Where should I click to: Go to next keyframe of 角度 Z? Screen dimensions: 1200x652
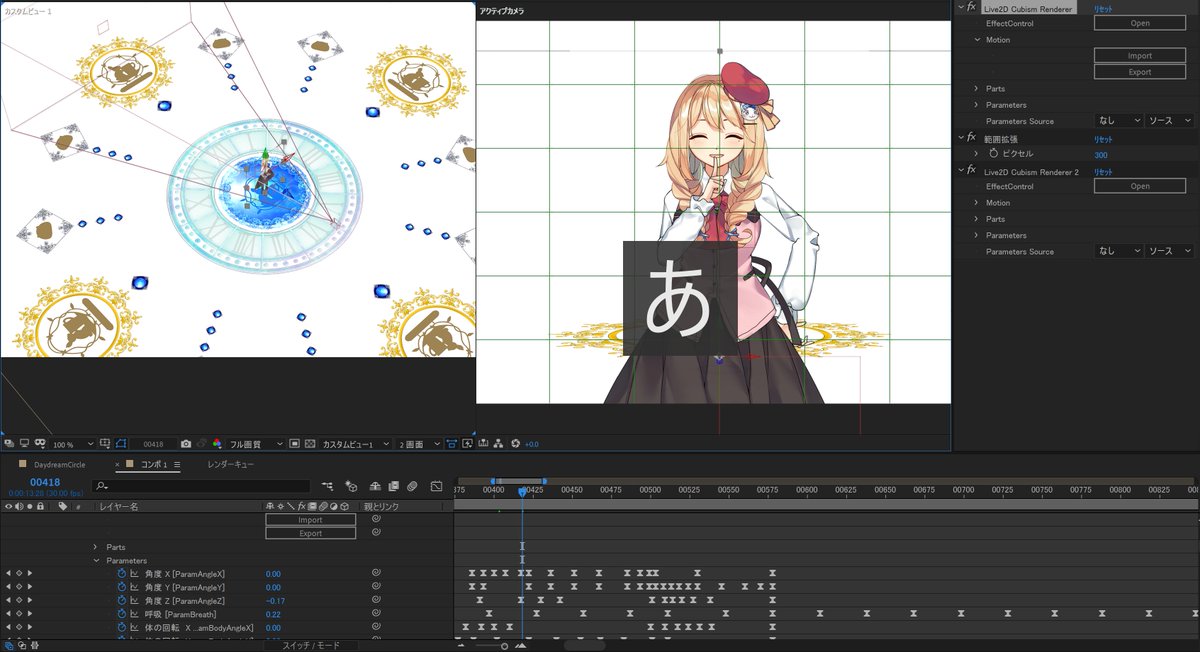pyautogui.click(x=29, y=600)
